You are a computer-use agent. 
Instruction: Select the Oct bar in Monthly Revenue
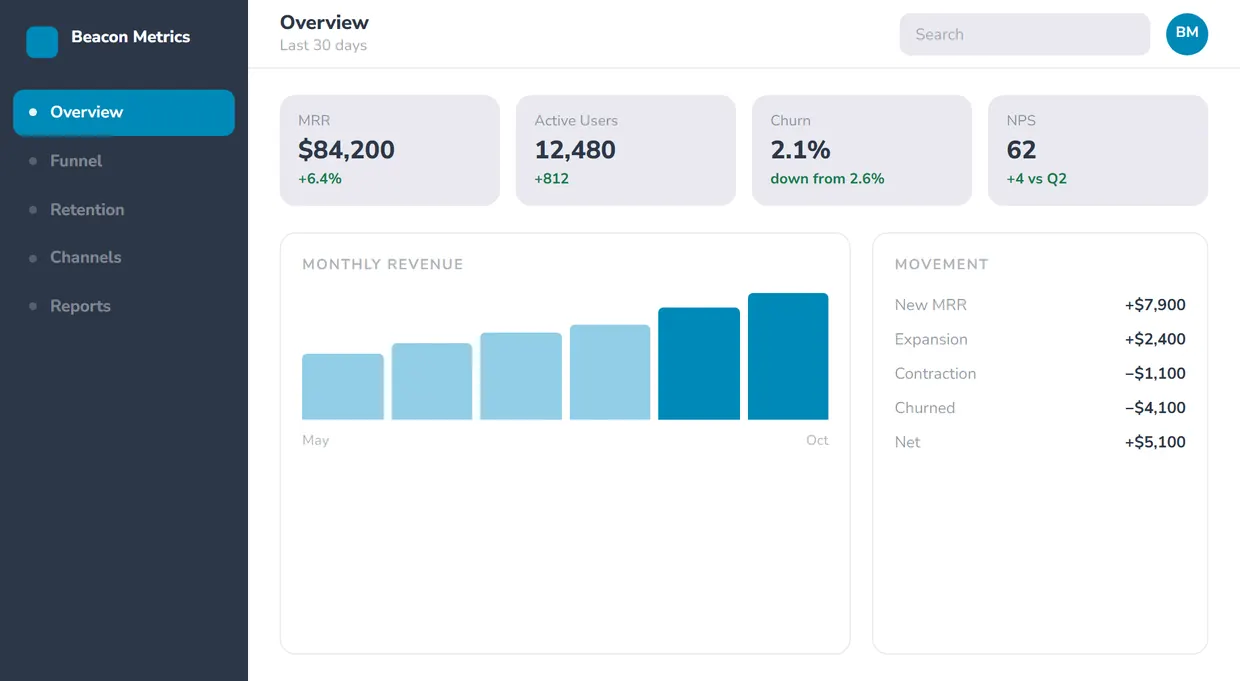click(788, 356)
